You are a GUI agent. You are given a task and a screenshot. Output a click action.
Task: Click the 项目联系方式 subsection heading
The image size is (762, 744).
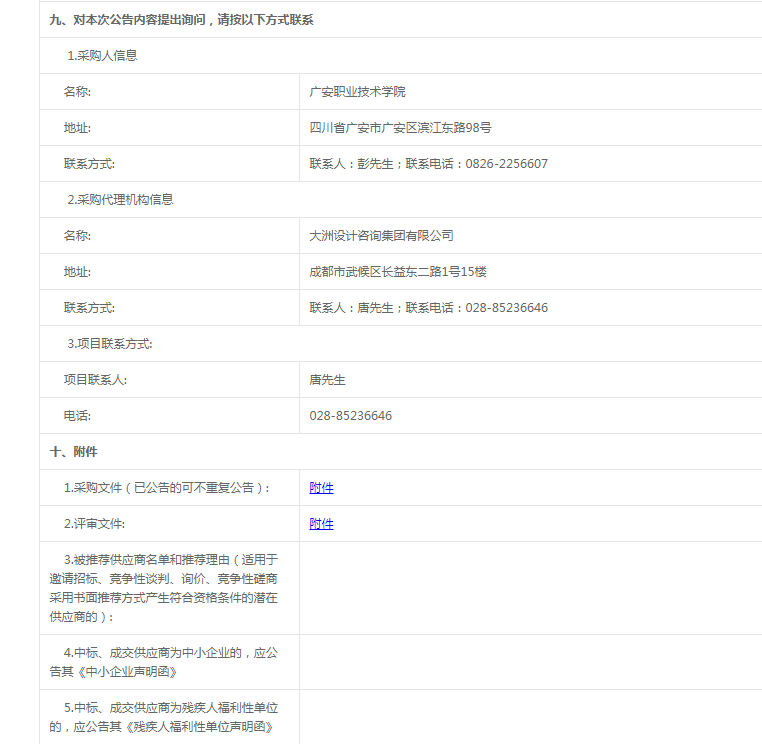(x=110, y=344)
